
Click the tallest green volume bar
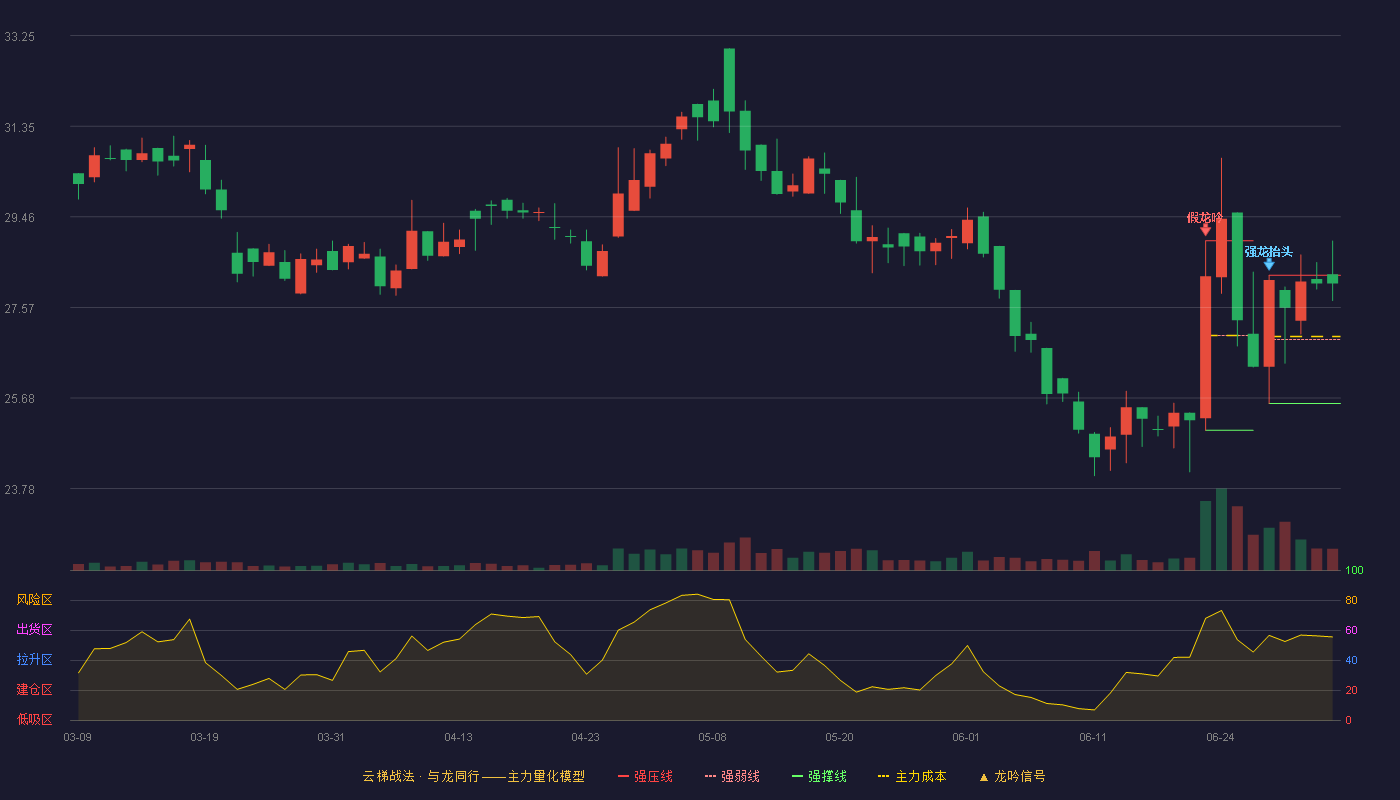1221,529
